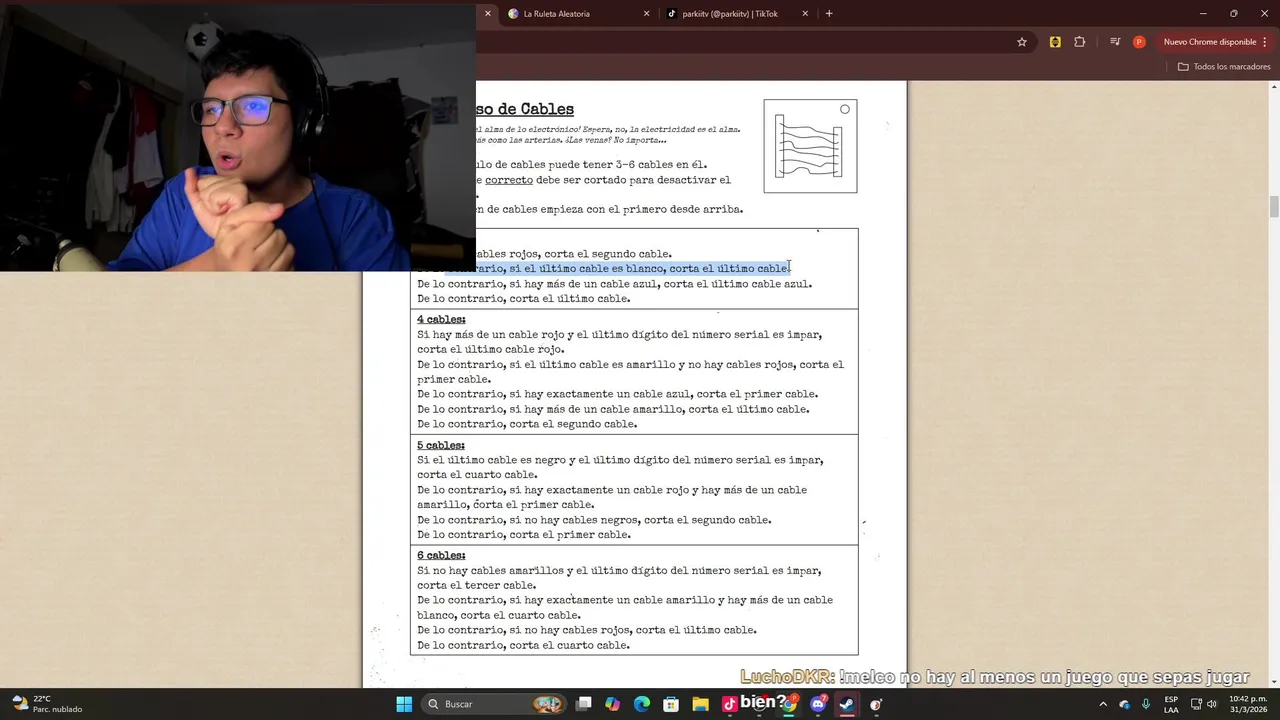The height and width of the screenshot is (720, 1280).
Task: Click 'si no hay cables negros' line
Action: pyautogui.click(x=594, y=520)
